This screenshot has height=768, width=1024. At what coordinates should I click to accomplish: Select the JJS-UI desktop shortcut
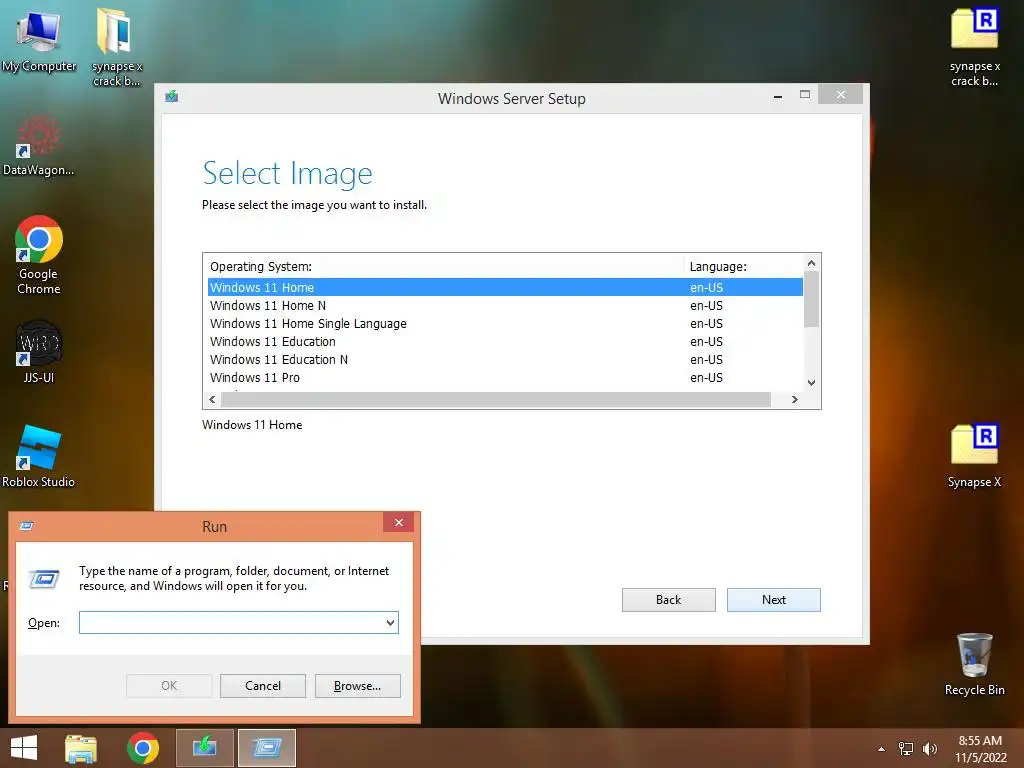tap(39, 351)
